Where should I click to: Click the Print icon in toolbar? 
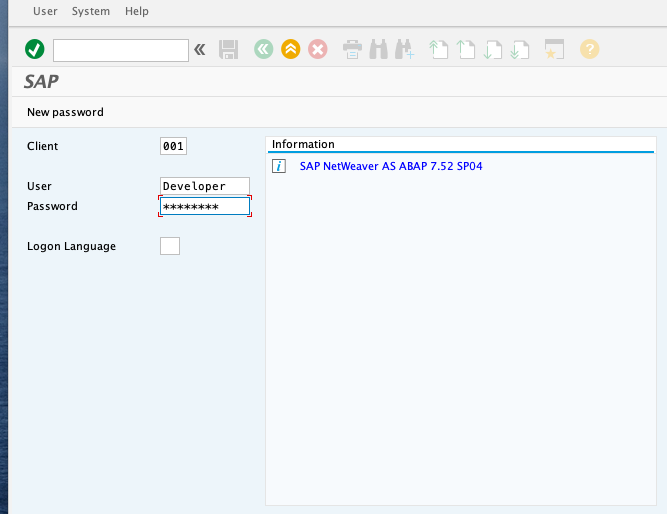(352, 49)
